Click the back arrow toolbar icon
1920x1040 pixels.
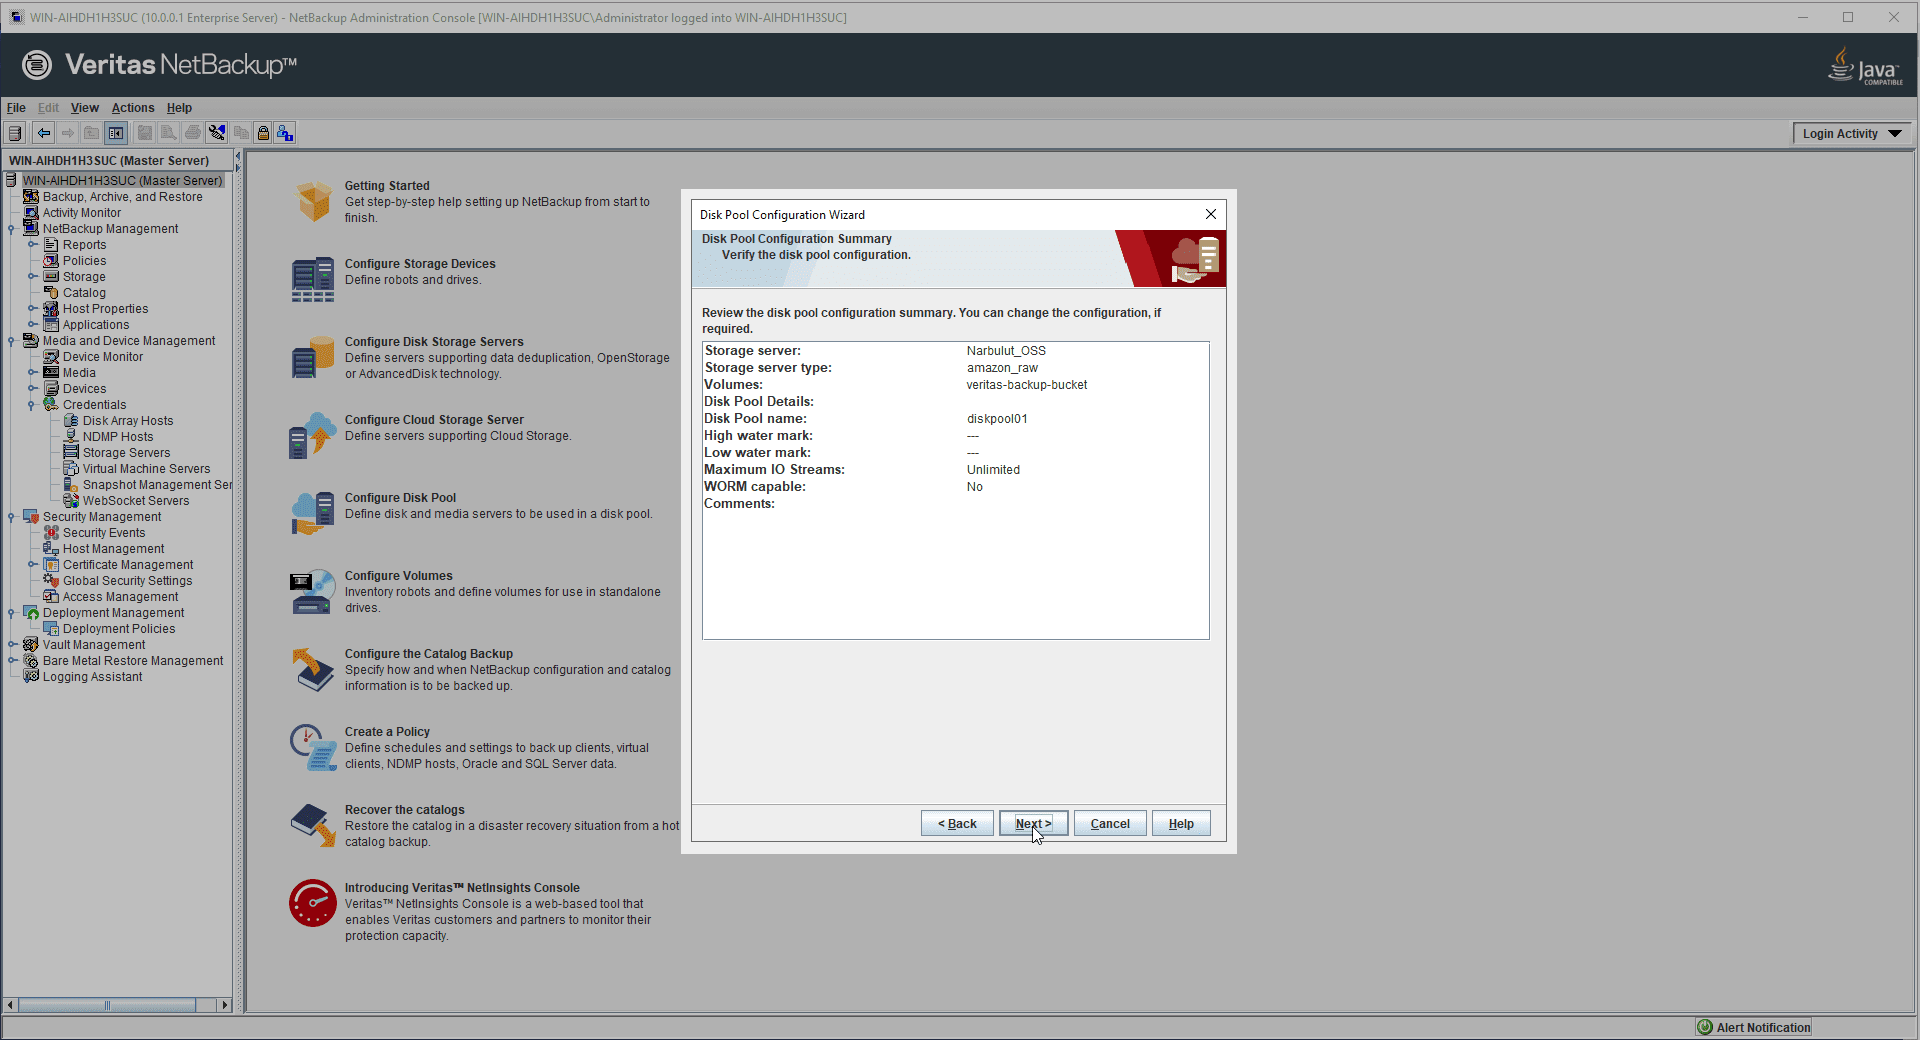tap(44, 133)
